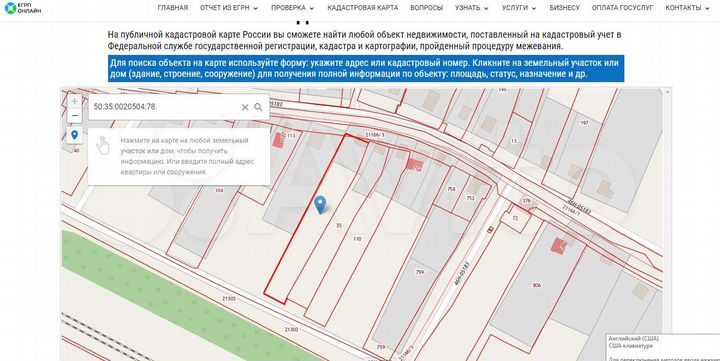Image resolution: width=720 pixels, height=361 pixels.
Task: Open КАДАСТРОВАЯ КАРТА page
Action: (363, 8)
